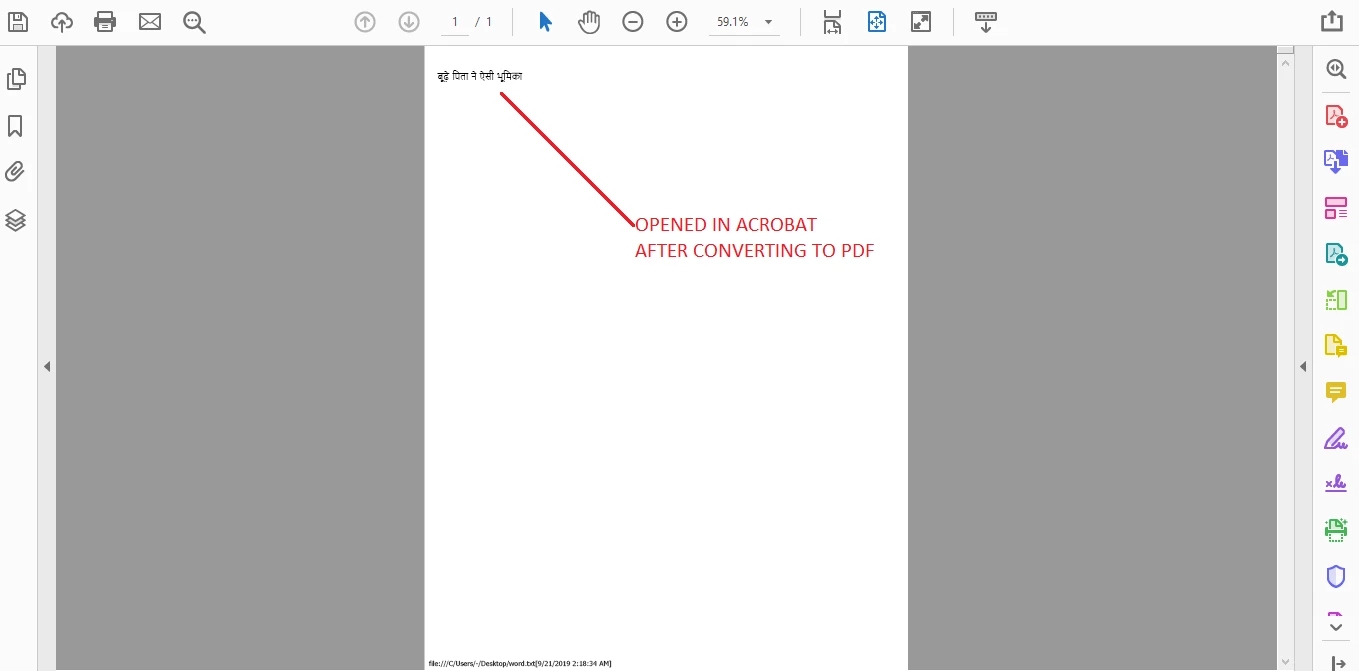This screenshot has height=671, width=1359.
Task: Go to next page arrow
Action: (409, 21)
